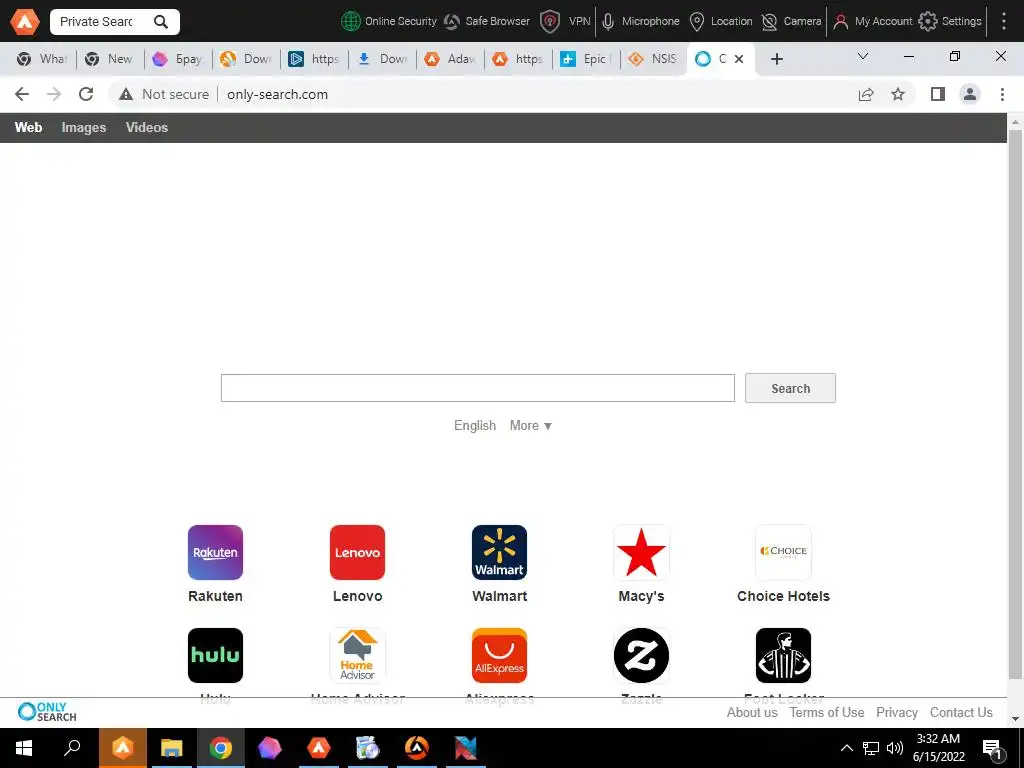Expand the tab search chevron
Screen dimensions: 1024x768
click(863, 57)
